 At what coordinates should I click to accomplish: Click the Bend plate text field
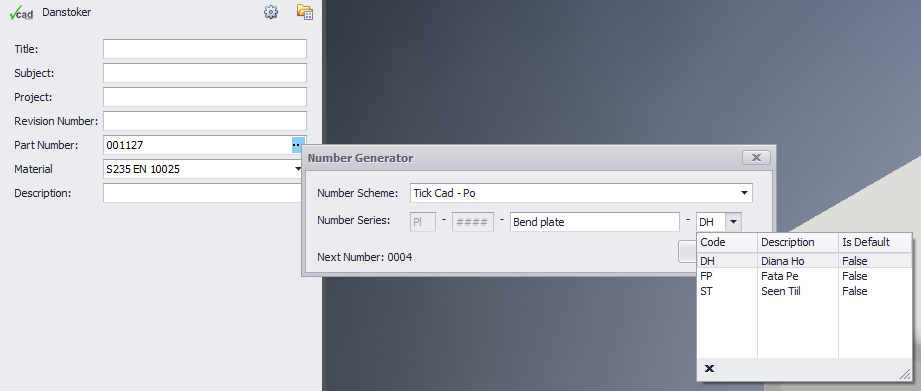pyautogui.click(x=595, y=222)
